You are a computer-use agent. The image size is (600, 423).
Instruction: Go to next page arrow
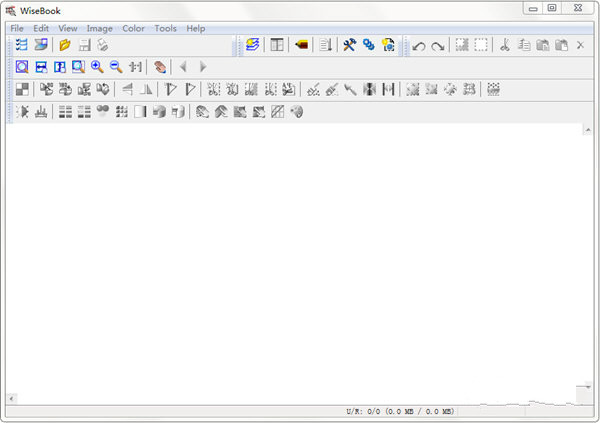pyautogui.click(x=203, y=67)
